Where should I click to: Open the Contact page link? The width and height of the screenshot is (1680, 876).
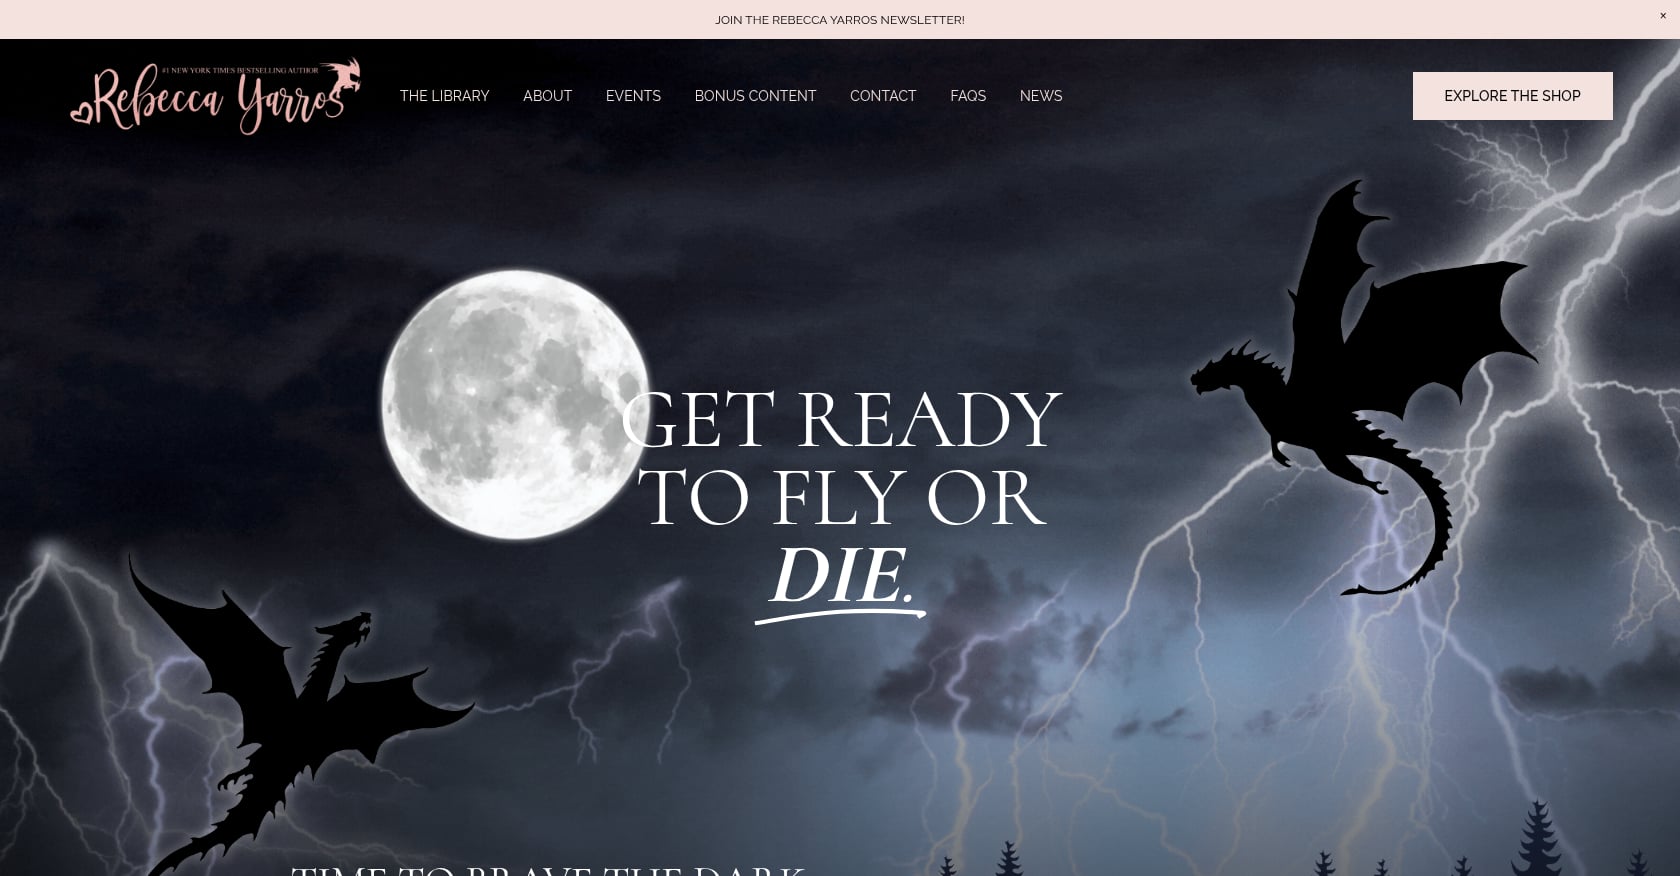(883, 96)
